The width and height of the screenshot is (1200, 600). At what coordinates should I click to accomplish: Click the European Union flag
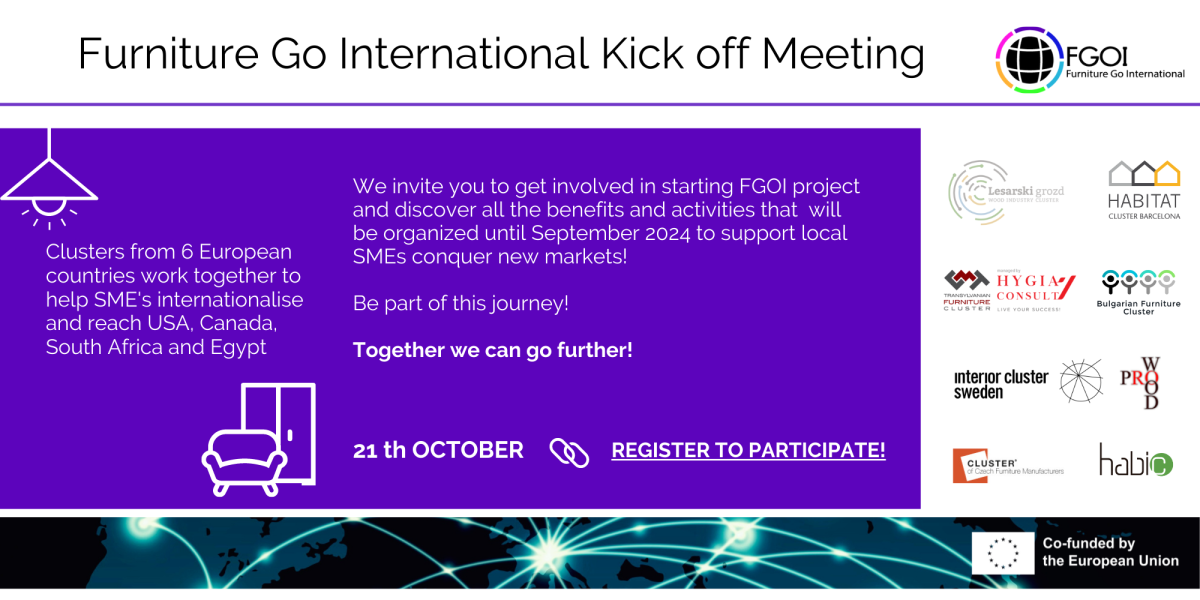[1003, 552]
